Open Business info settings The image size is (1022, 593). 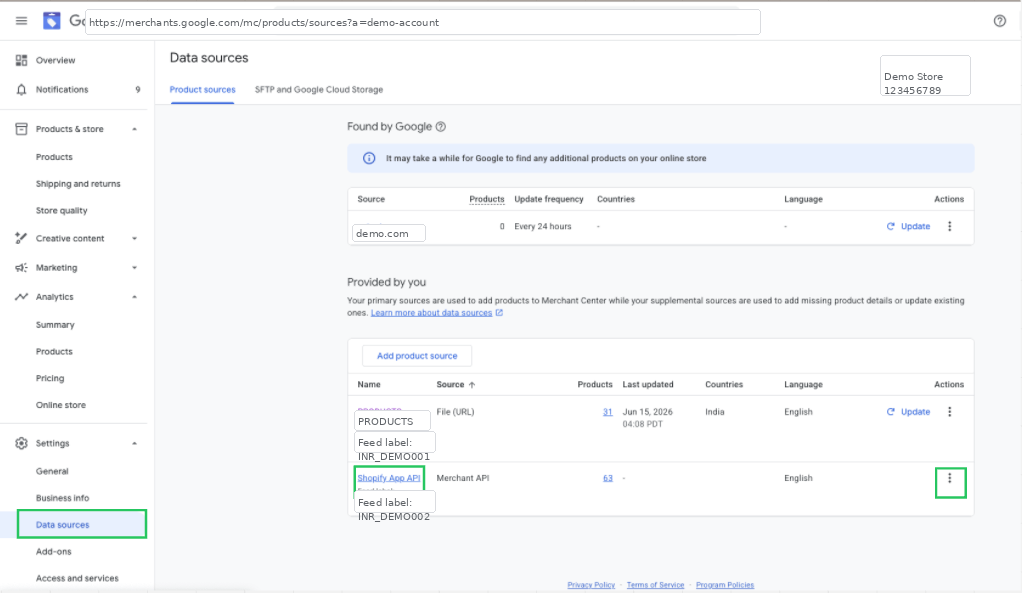click(x=63, y=498)
